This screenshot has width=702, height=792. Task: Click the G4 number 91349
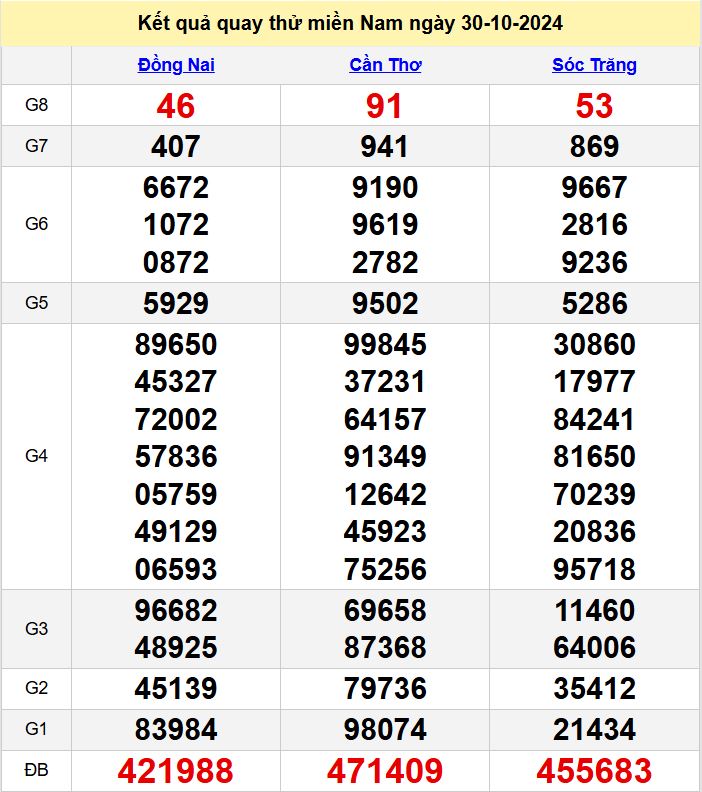(385, 457)
